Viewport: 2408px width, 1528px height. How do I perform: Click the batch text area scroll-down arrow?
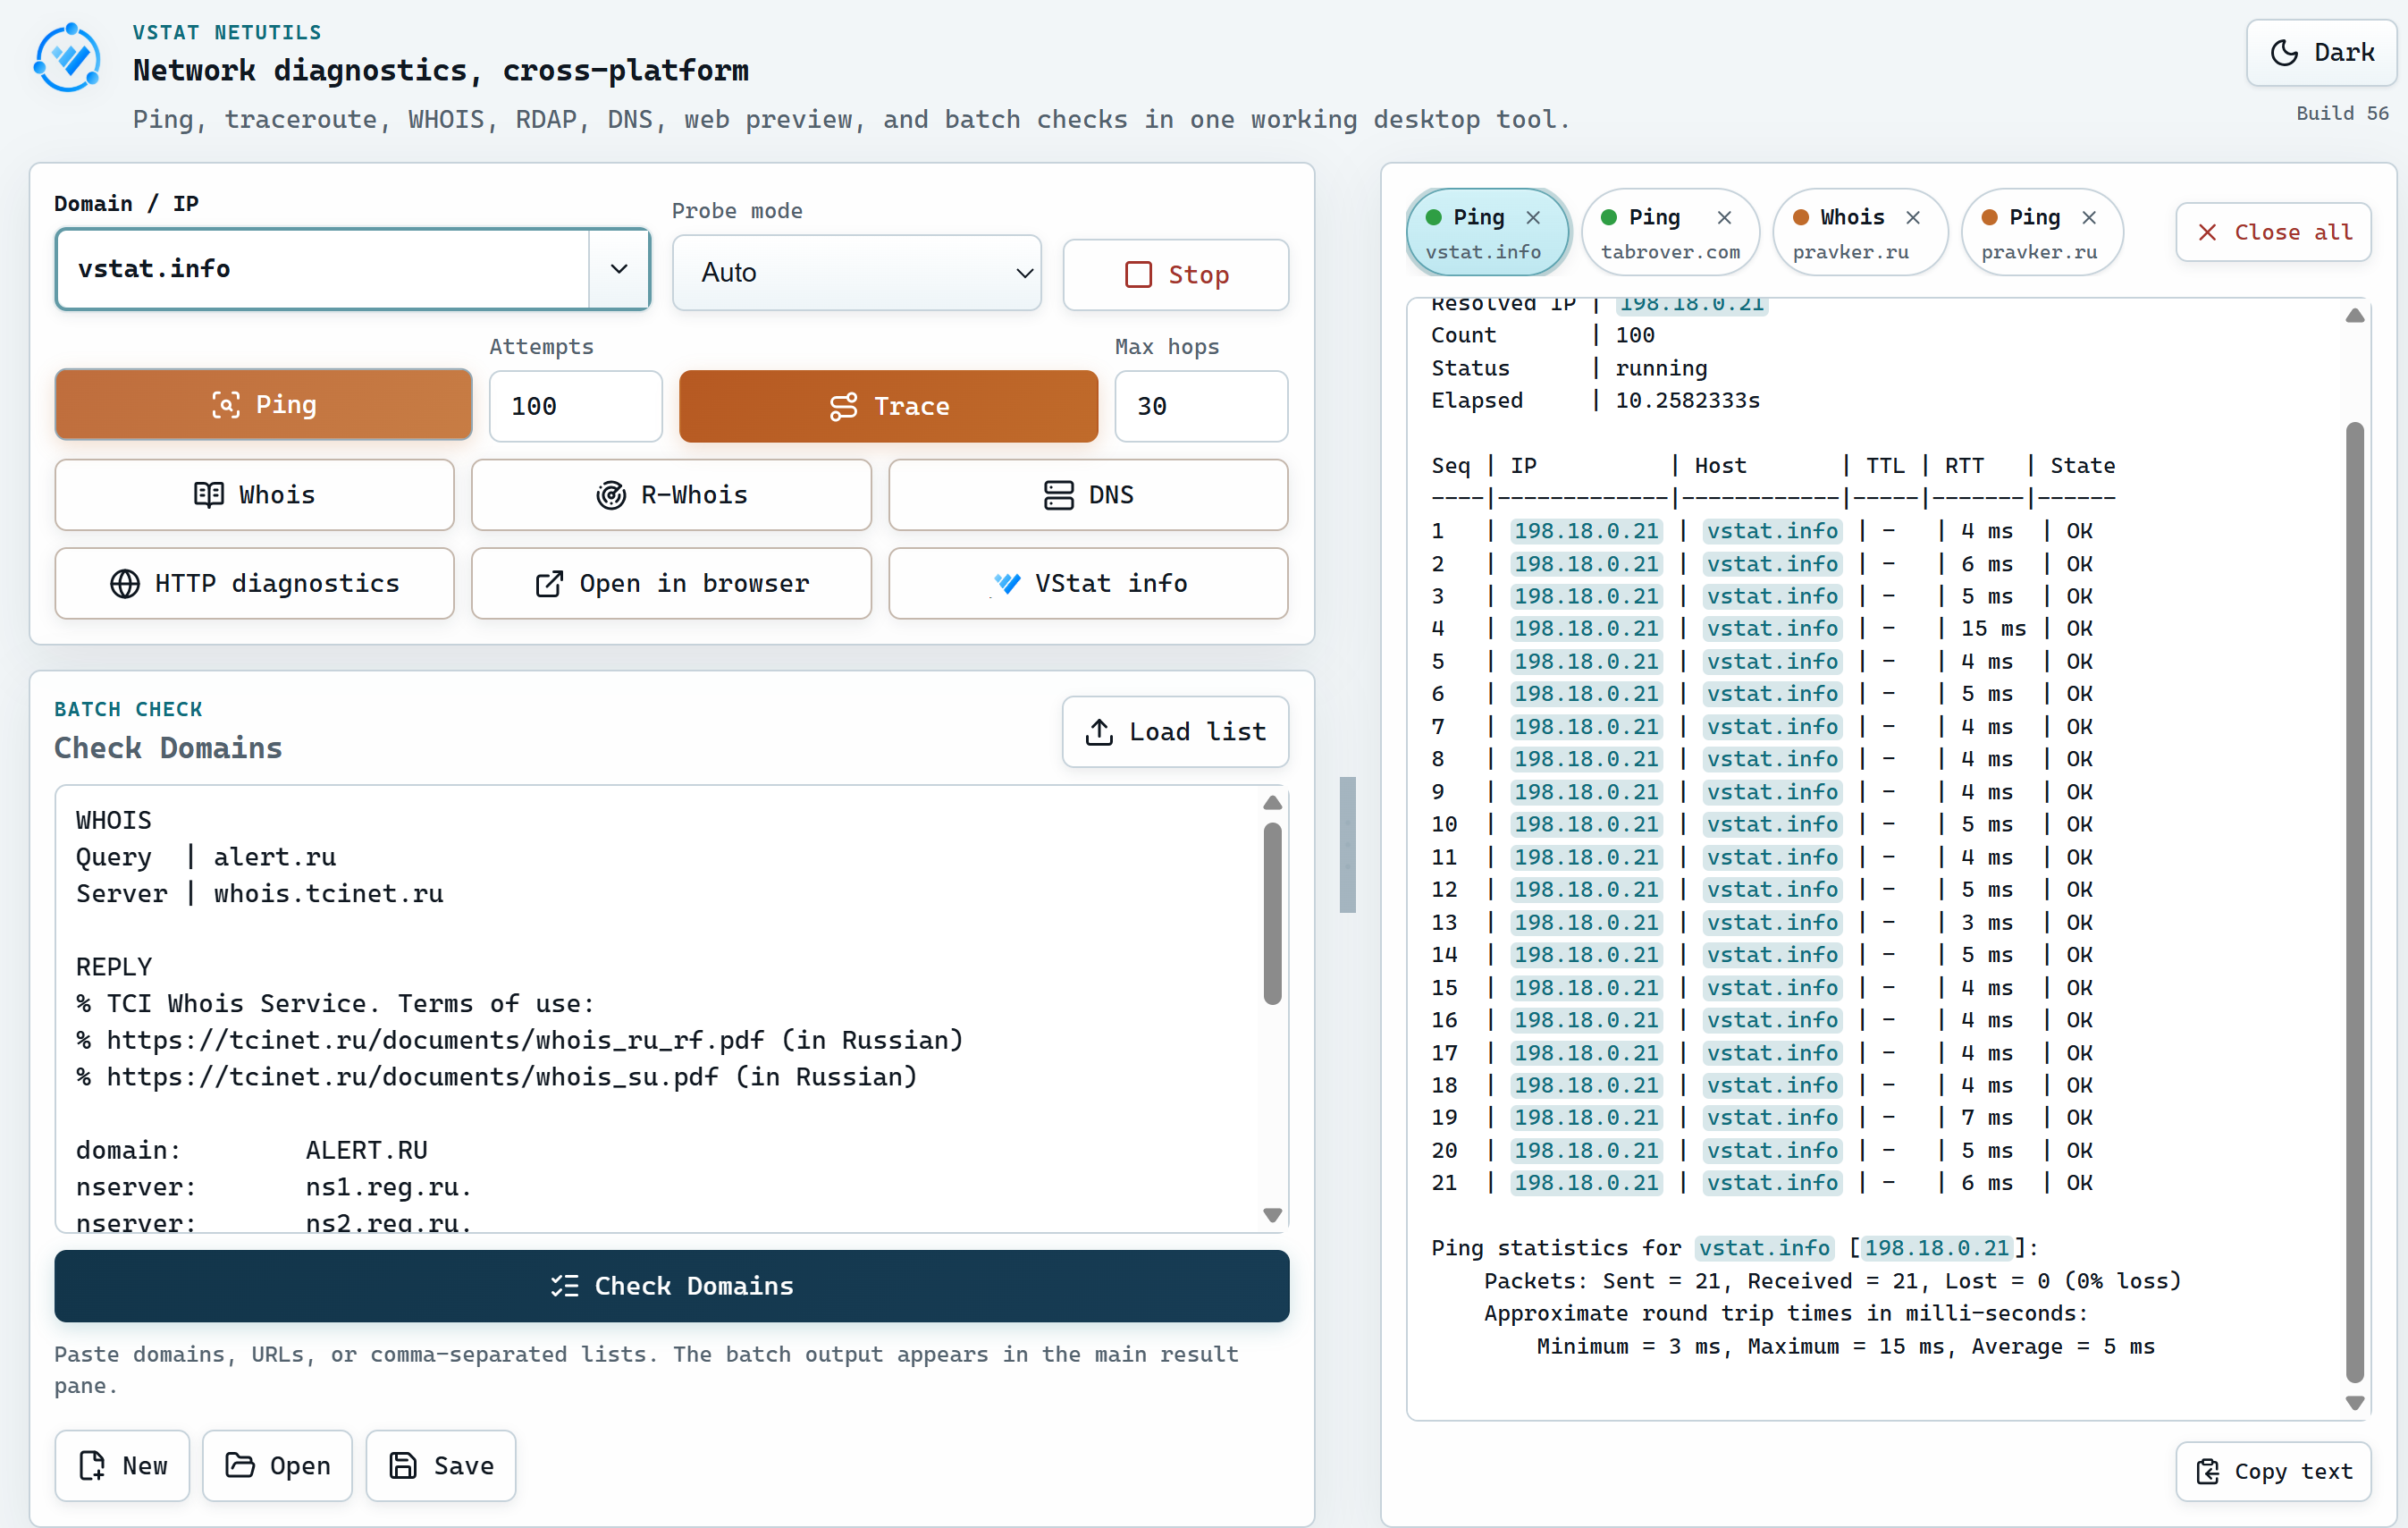click(x=1272, y=1215)
